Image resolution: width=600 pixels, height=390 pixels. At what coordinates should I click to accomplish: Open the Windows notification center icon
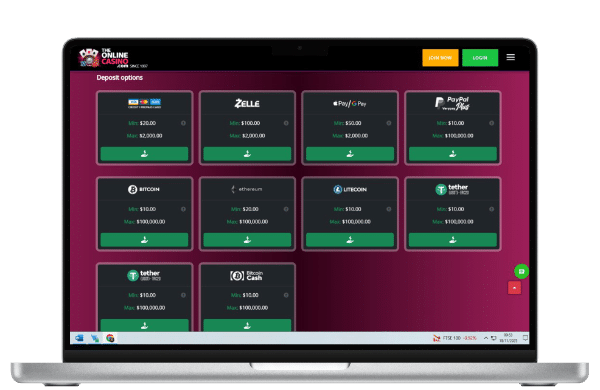[x=525, y=338]
